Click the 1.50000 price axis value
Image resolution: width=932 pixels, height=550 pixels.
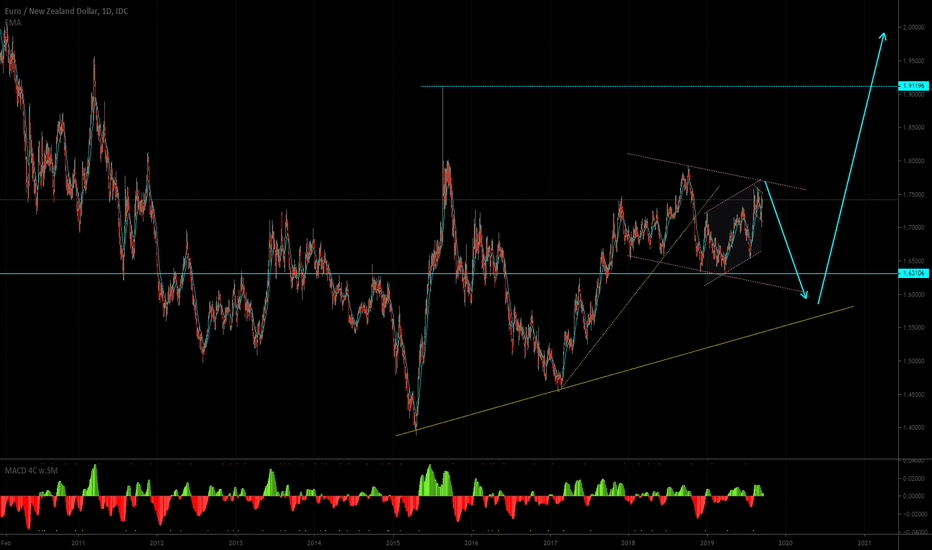click(914, 361)
